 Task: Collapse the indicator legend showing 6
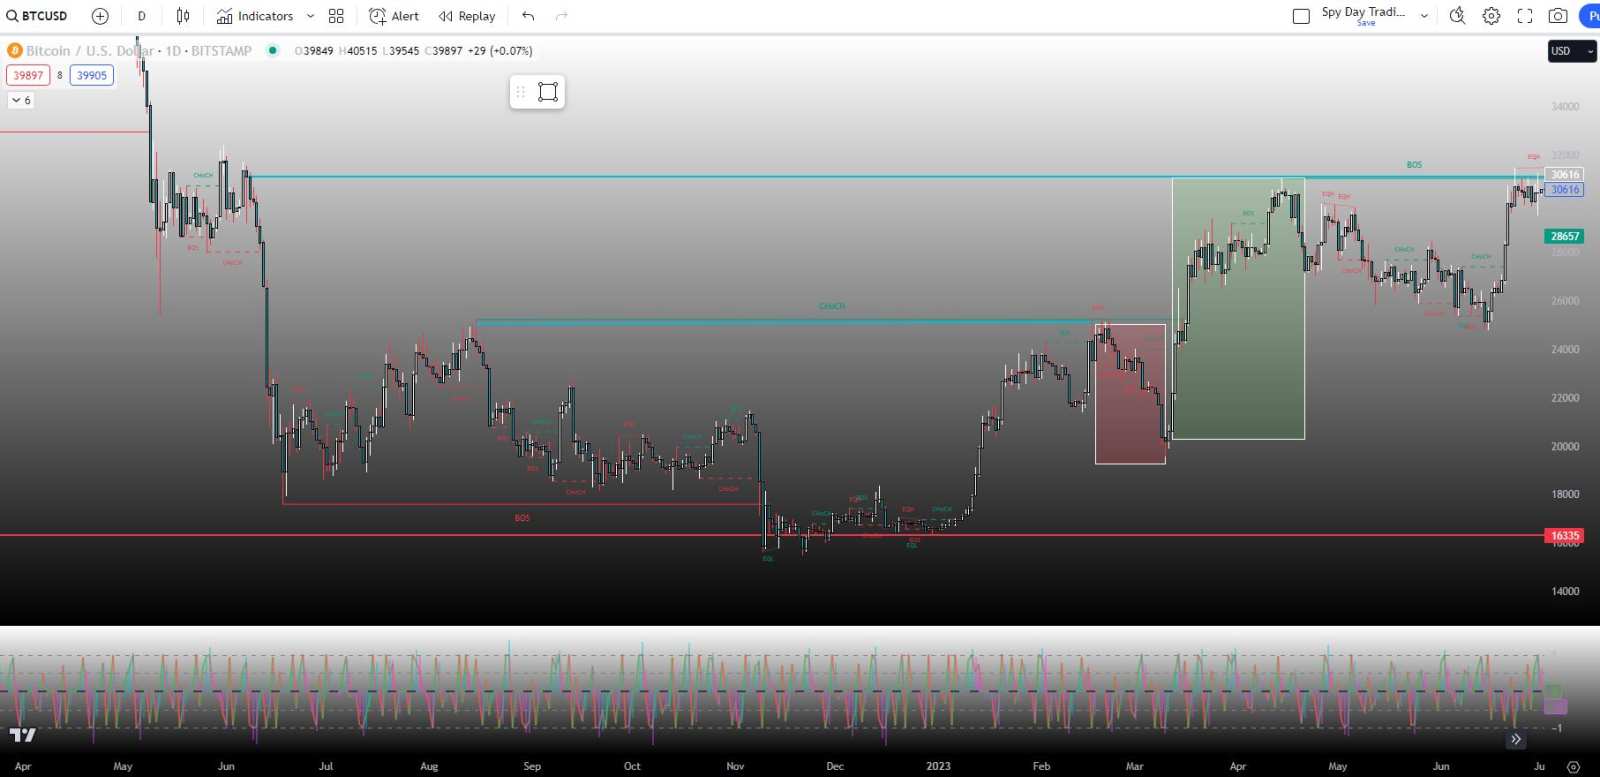(x=21, y=100)
